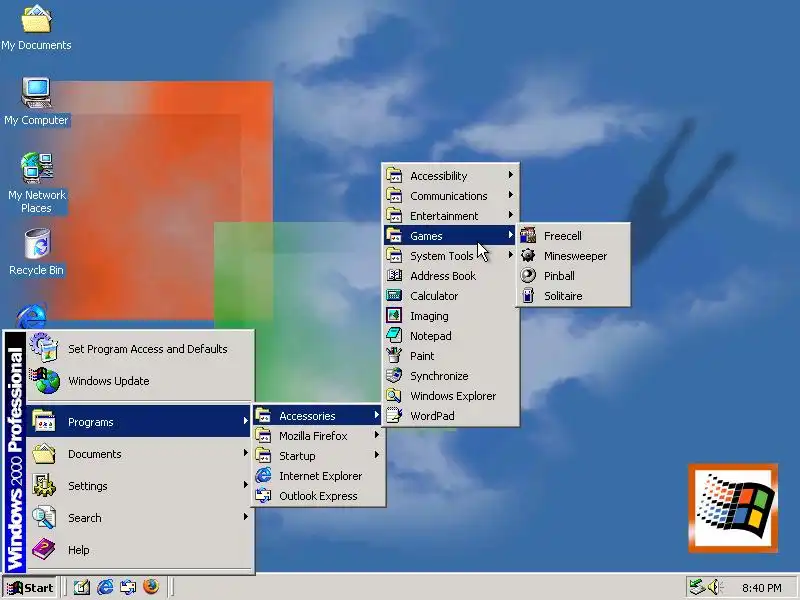Click the Windows logo thumbnail on the desktop

coord(733,508)
